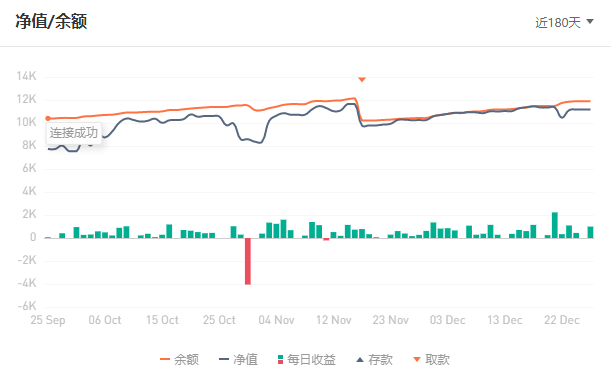Toggle the 余额 legend series
The width and height of the screenshot is (611, 376).
[179, 359]
